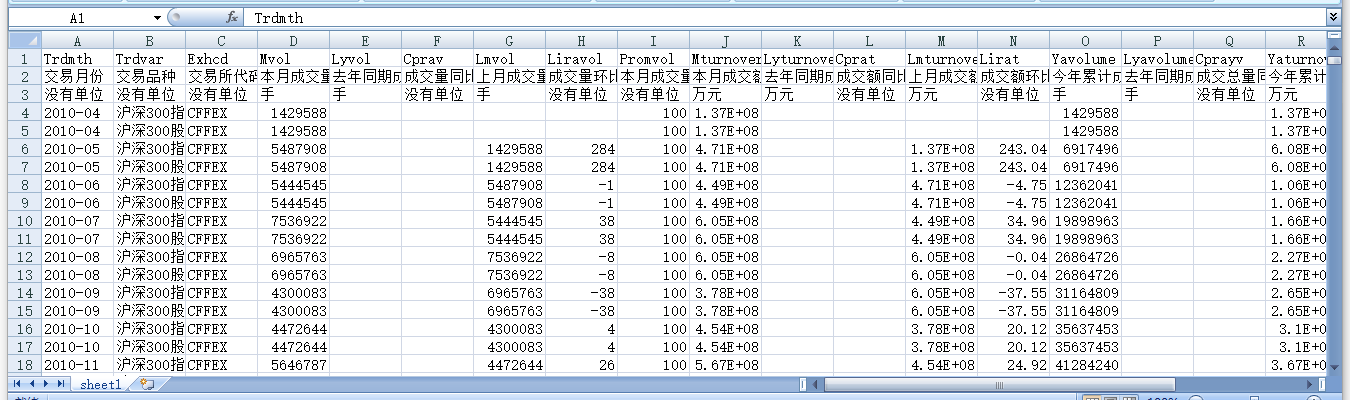Select column A header
Screen dimensions: 1350x400
pyautogui.click(x=78, y=41)
